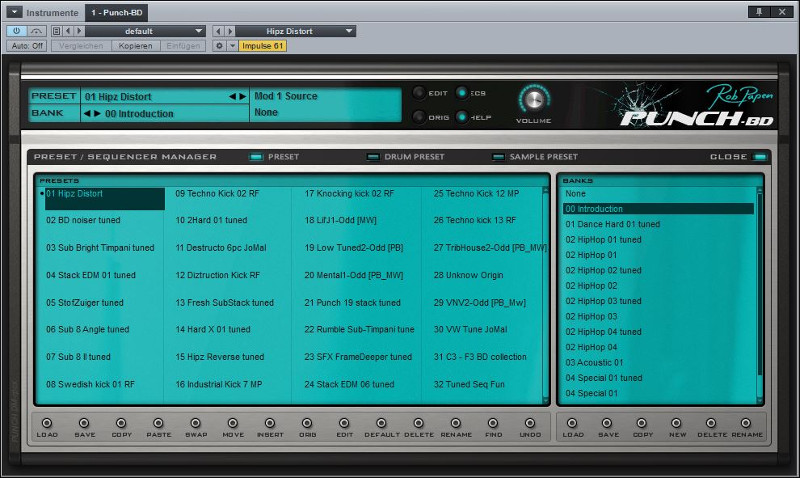Toggle the HELP LED button
Image resolution: width=800 pixels, height=478 pixels.
462,117
